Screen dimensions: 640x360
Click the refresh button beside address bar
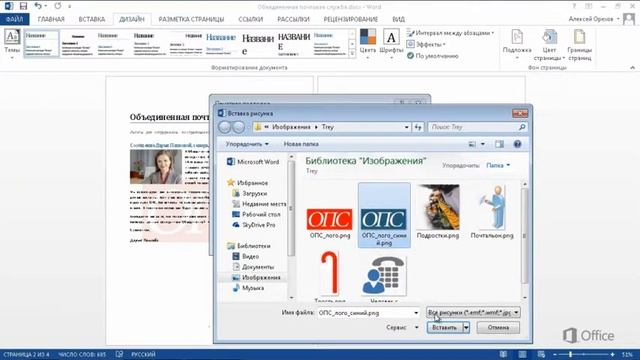pos(418,127)
